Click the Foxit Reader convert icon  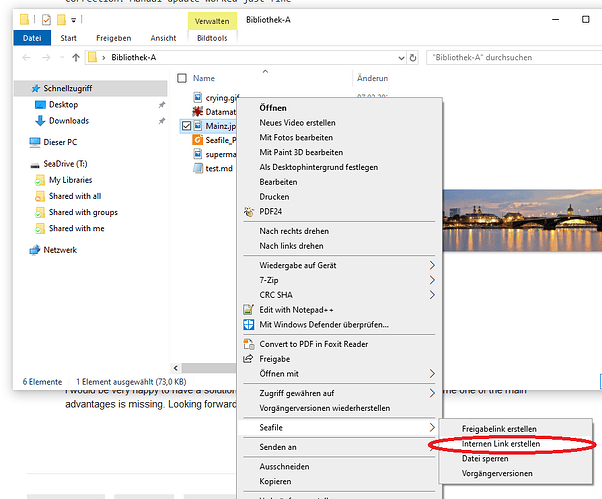pos(250,345)
